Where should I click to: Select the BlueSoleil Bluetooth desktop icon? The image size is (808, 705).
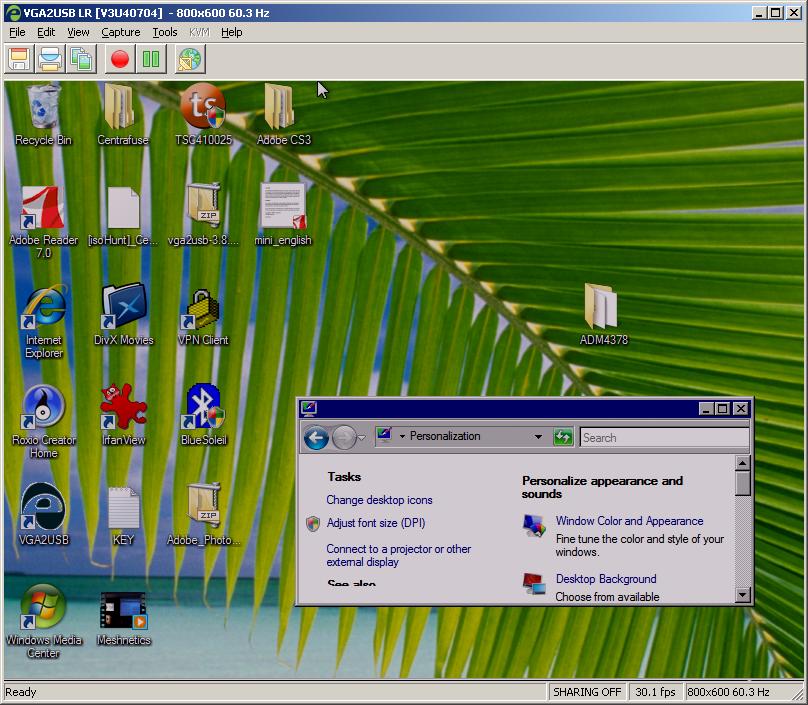(x=204, y=410)
